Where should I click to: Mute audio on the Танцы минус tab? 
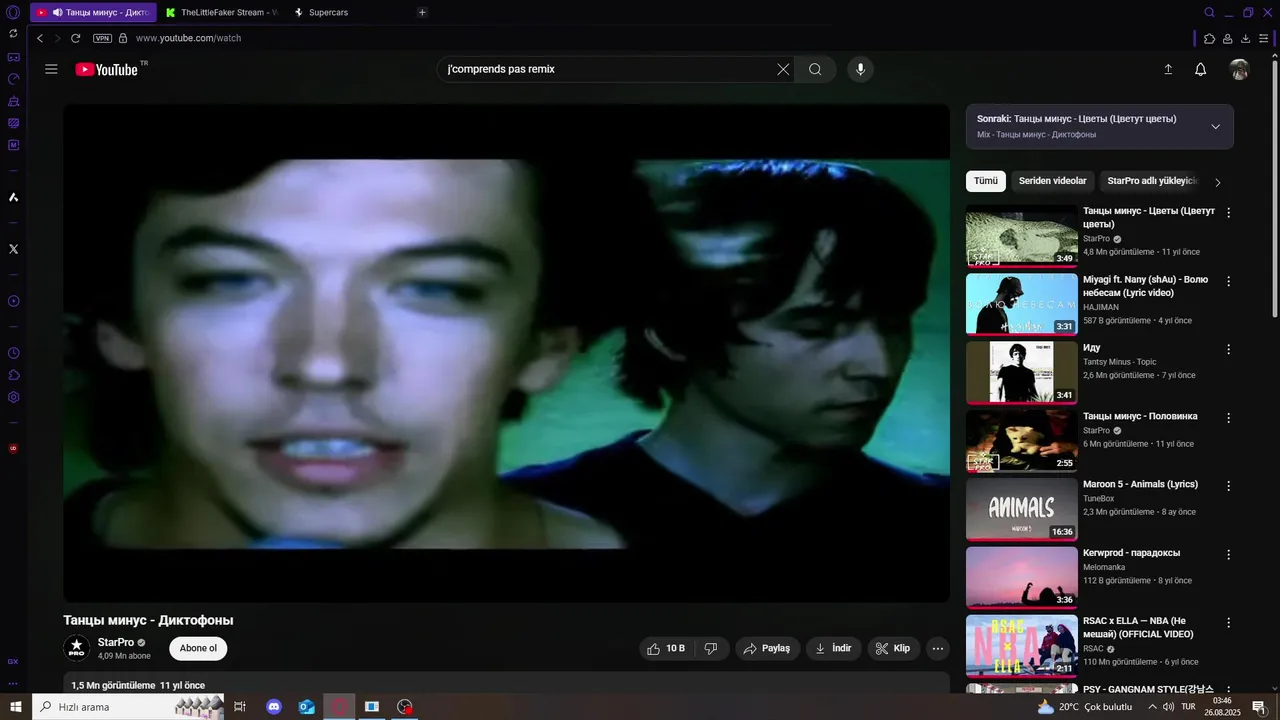pyautogui.click(x=57, y=12)
